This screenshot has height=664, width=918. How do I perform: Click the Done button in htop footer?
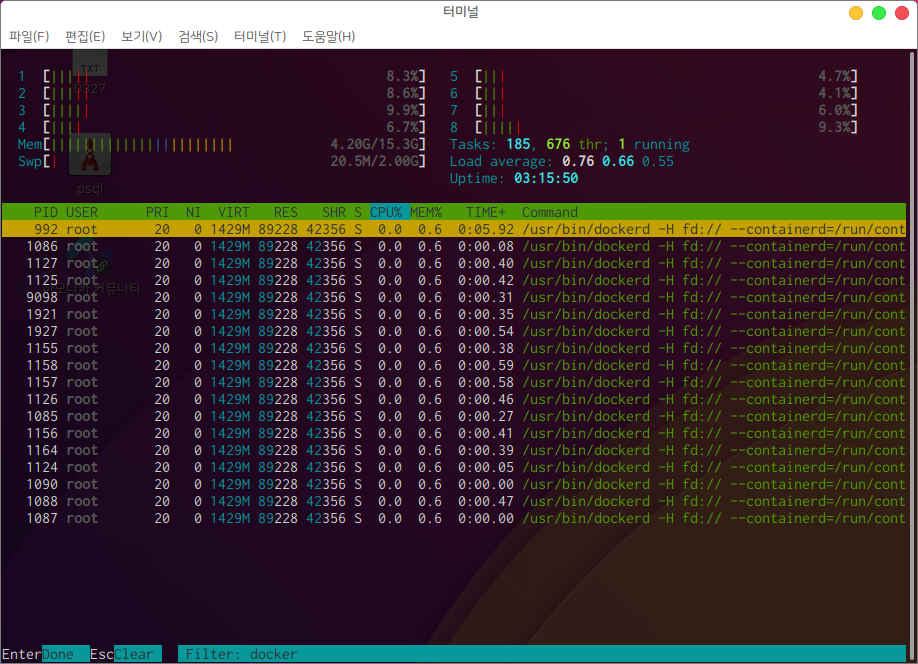pyautogui.click(x=58, y=654)
